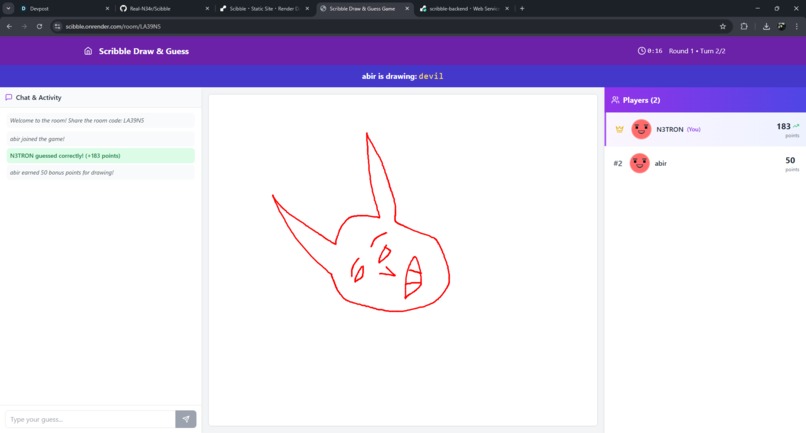Click the Chat & Activity heading

pyautogui.click(x=39, y=97)
